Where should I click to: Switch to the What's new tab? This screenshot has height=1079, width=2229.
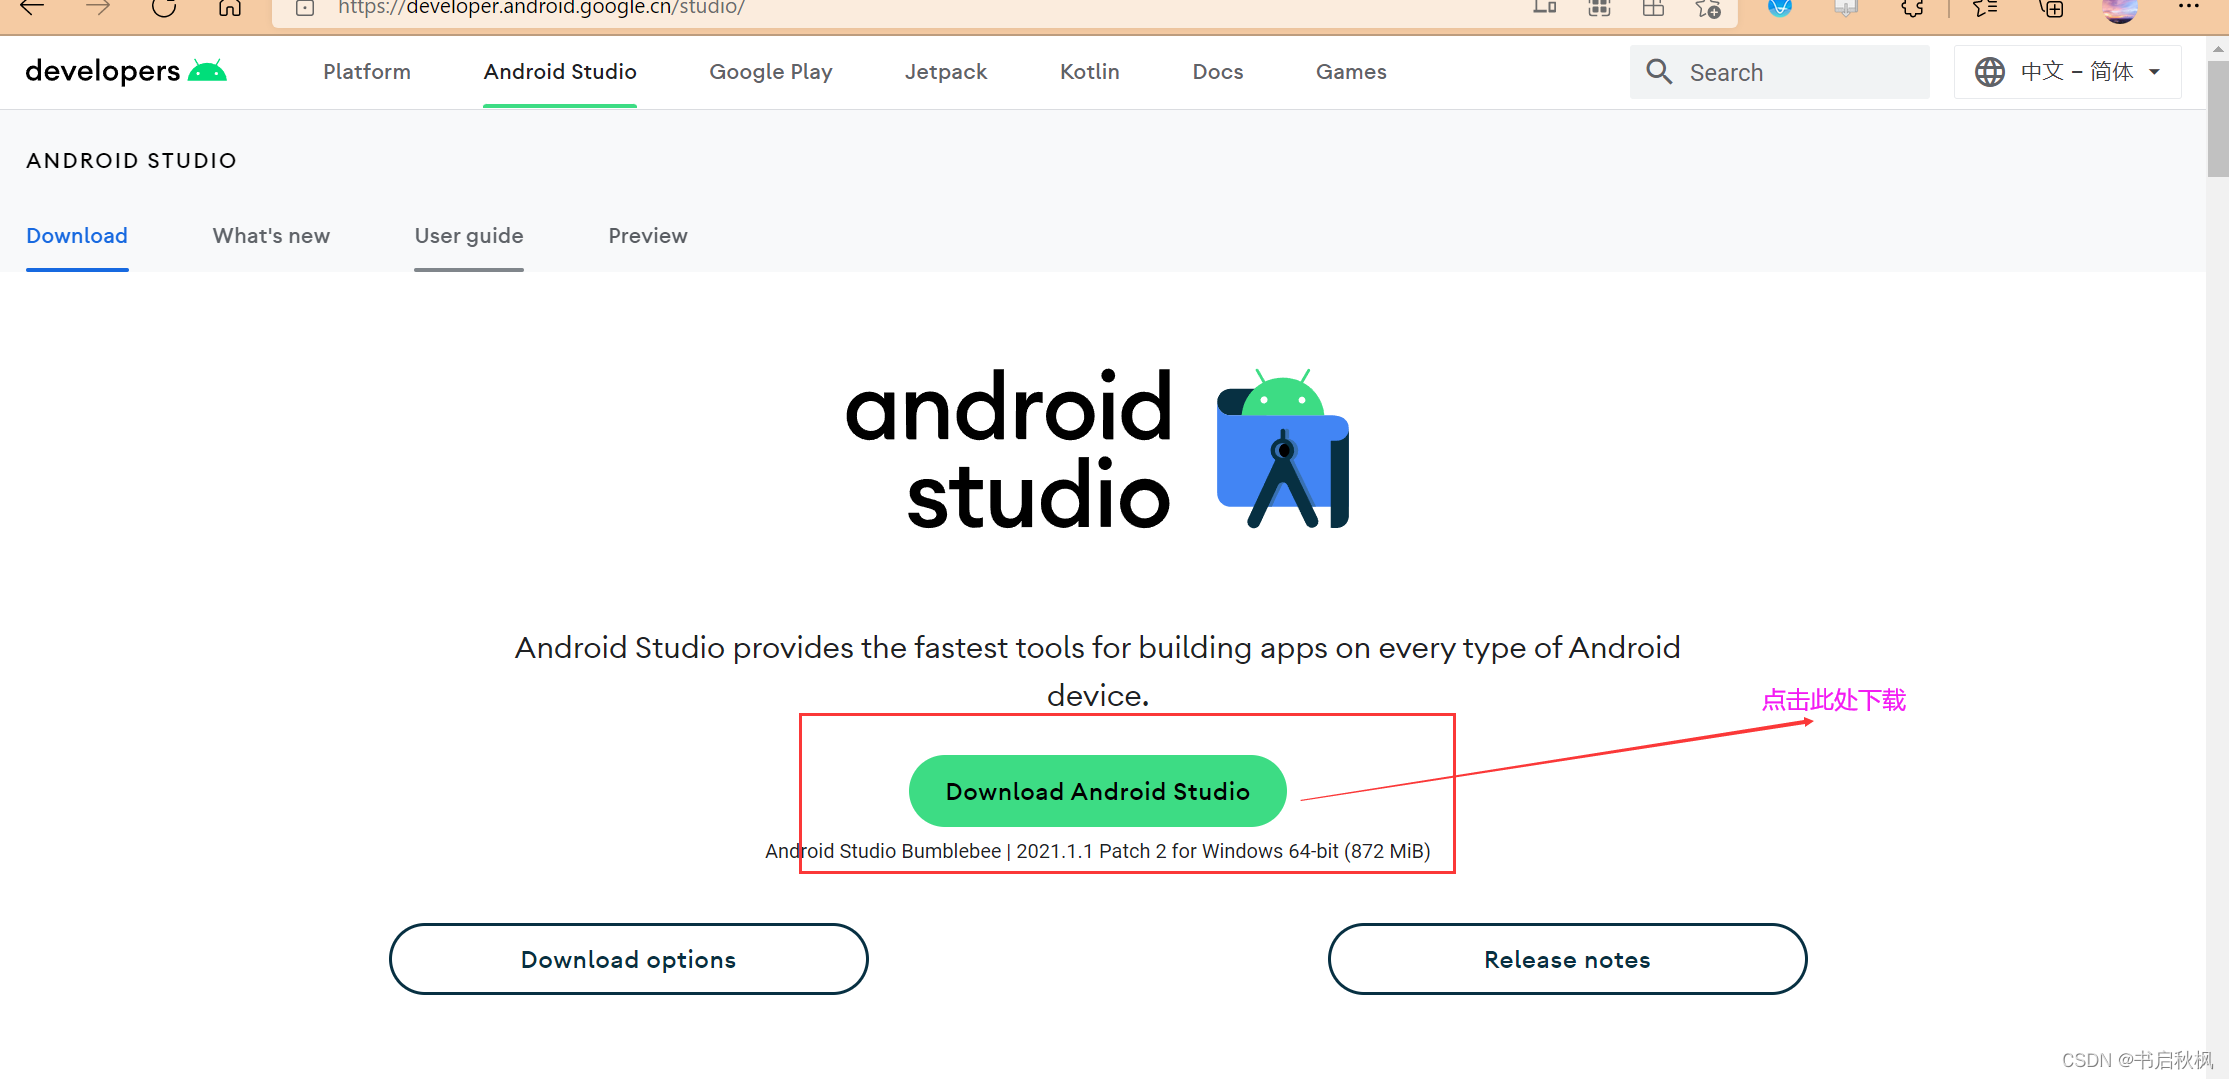click(271, 236)
